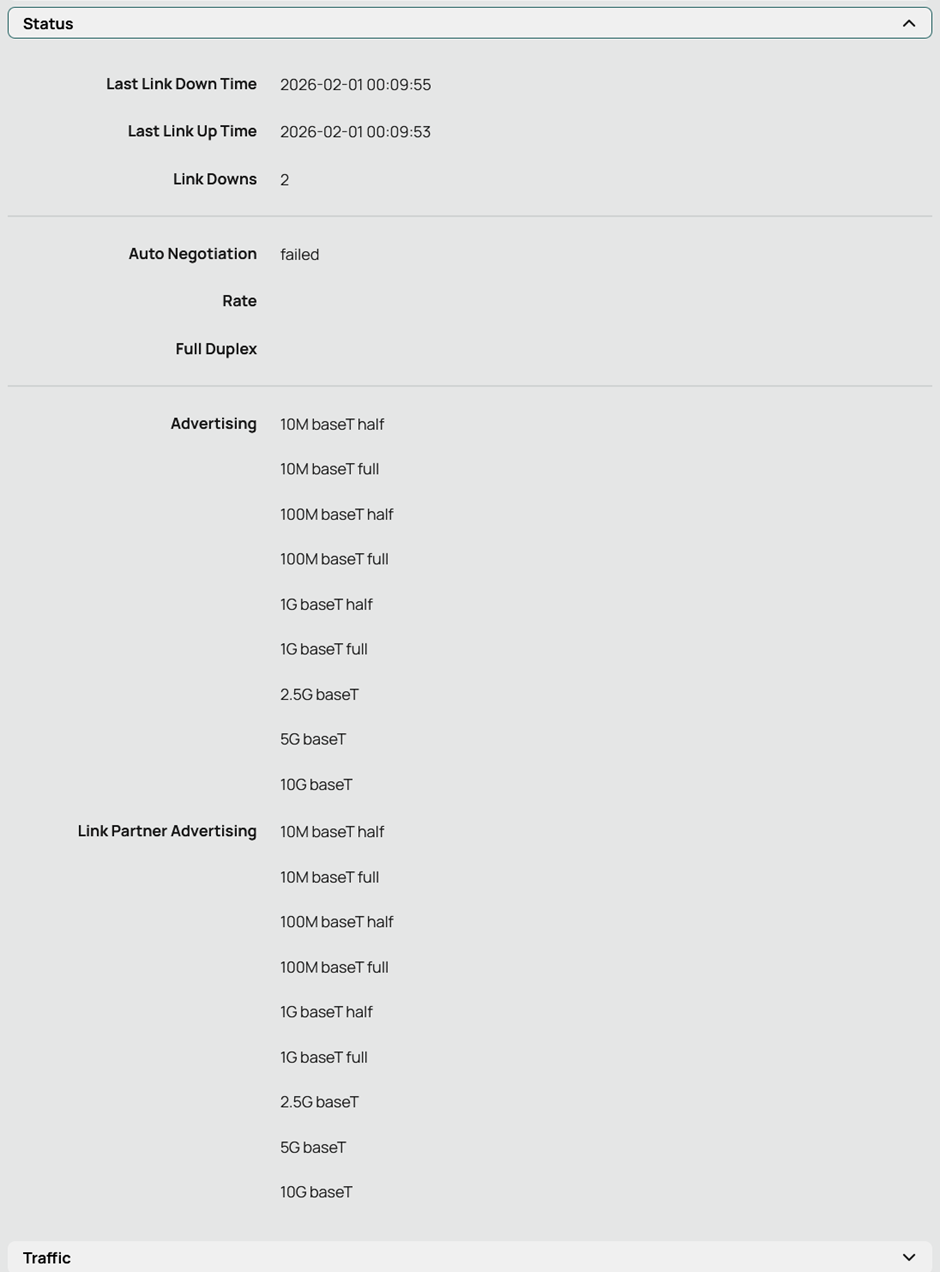
Task: Collapse the Status section chevron
Action: click(x=908, y=23)
